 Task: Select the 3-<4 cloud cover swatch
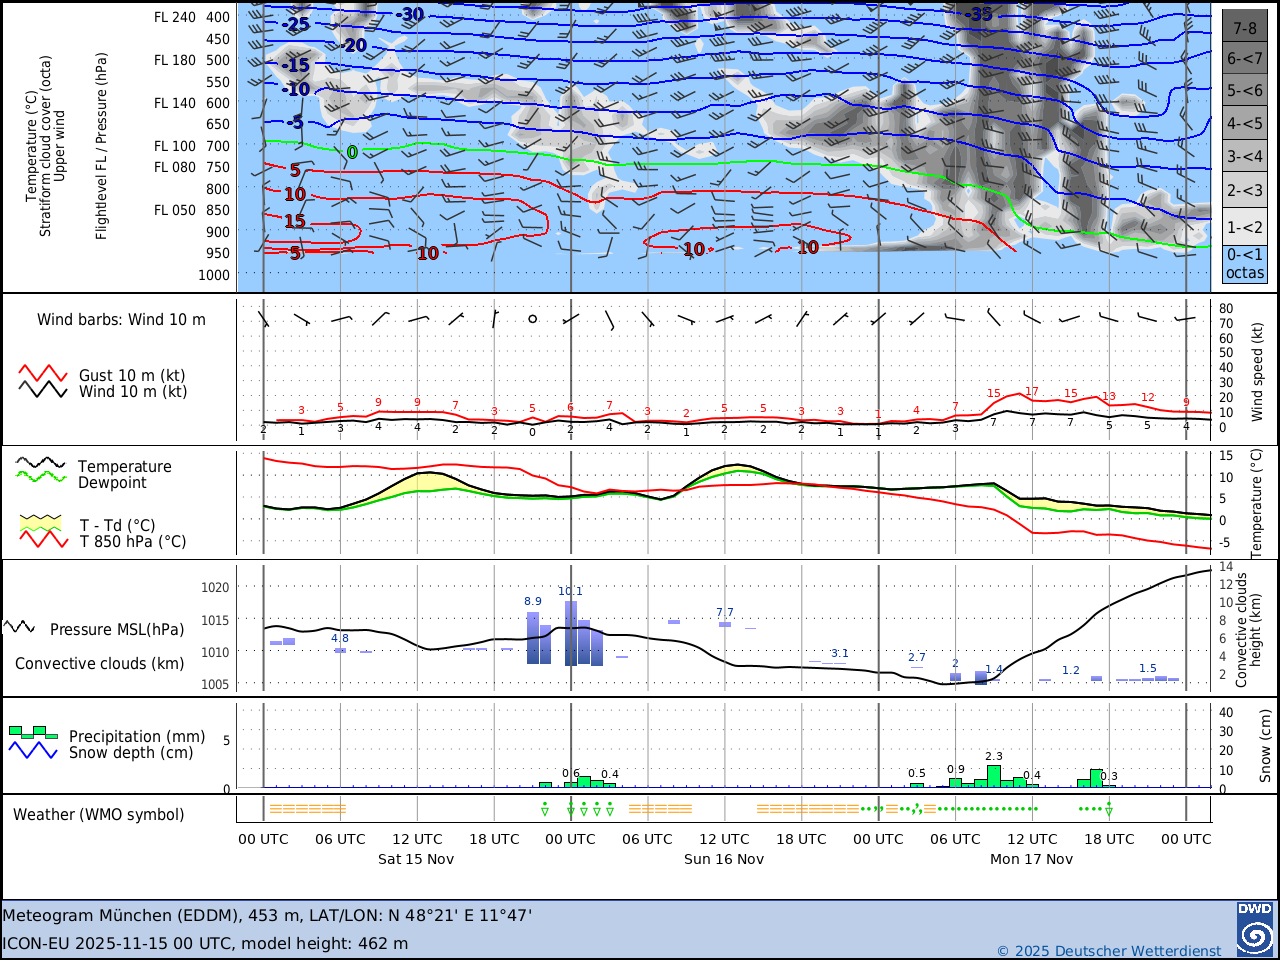point(1245,157)
